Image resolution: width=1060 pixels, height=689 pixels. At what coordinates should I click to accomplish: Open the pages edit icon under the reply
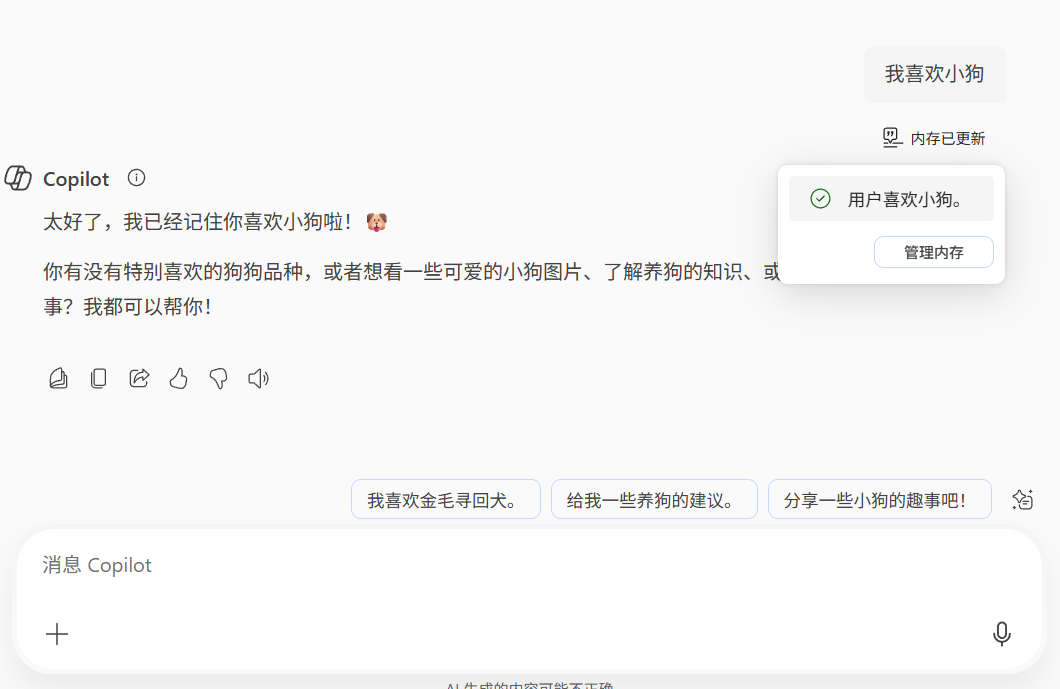(x=59, y=378)
